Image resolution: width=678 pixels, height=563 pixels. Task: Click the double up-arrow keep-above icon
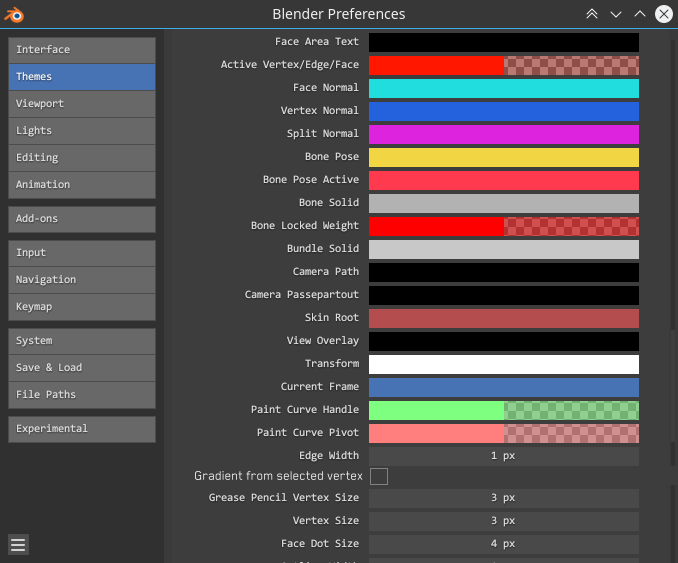pyautogui.click(x=592, y=14)
